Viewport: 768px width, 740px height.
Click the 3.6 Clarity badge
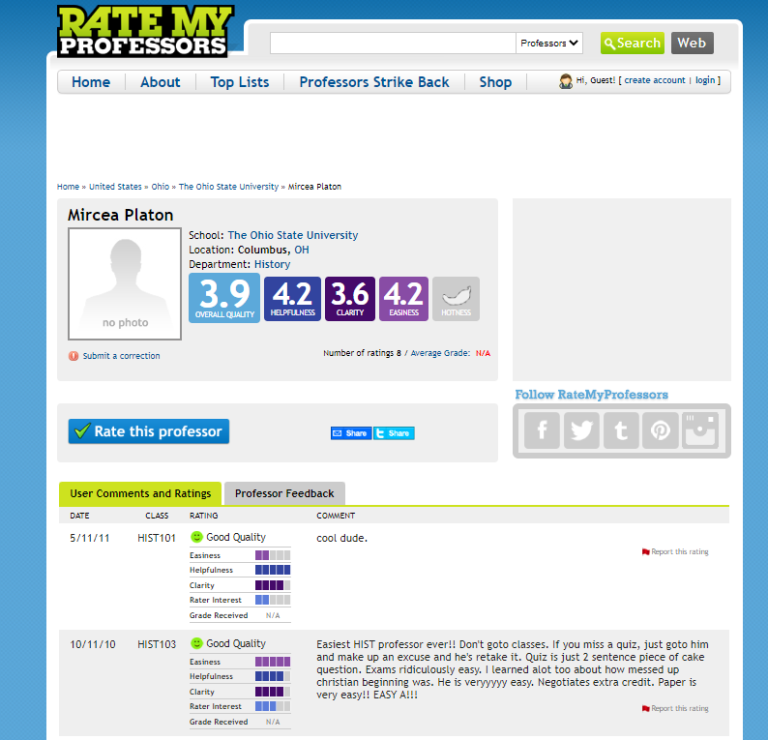[x=350, y=299]
